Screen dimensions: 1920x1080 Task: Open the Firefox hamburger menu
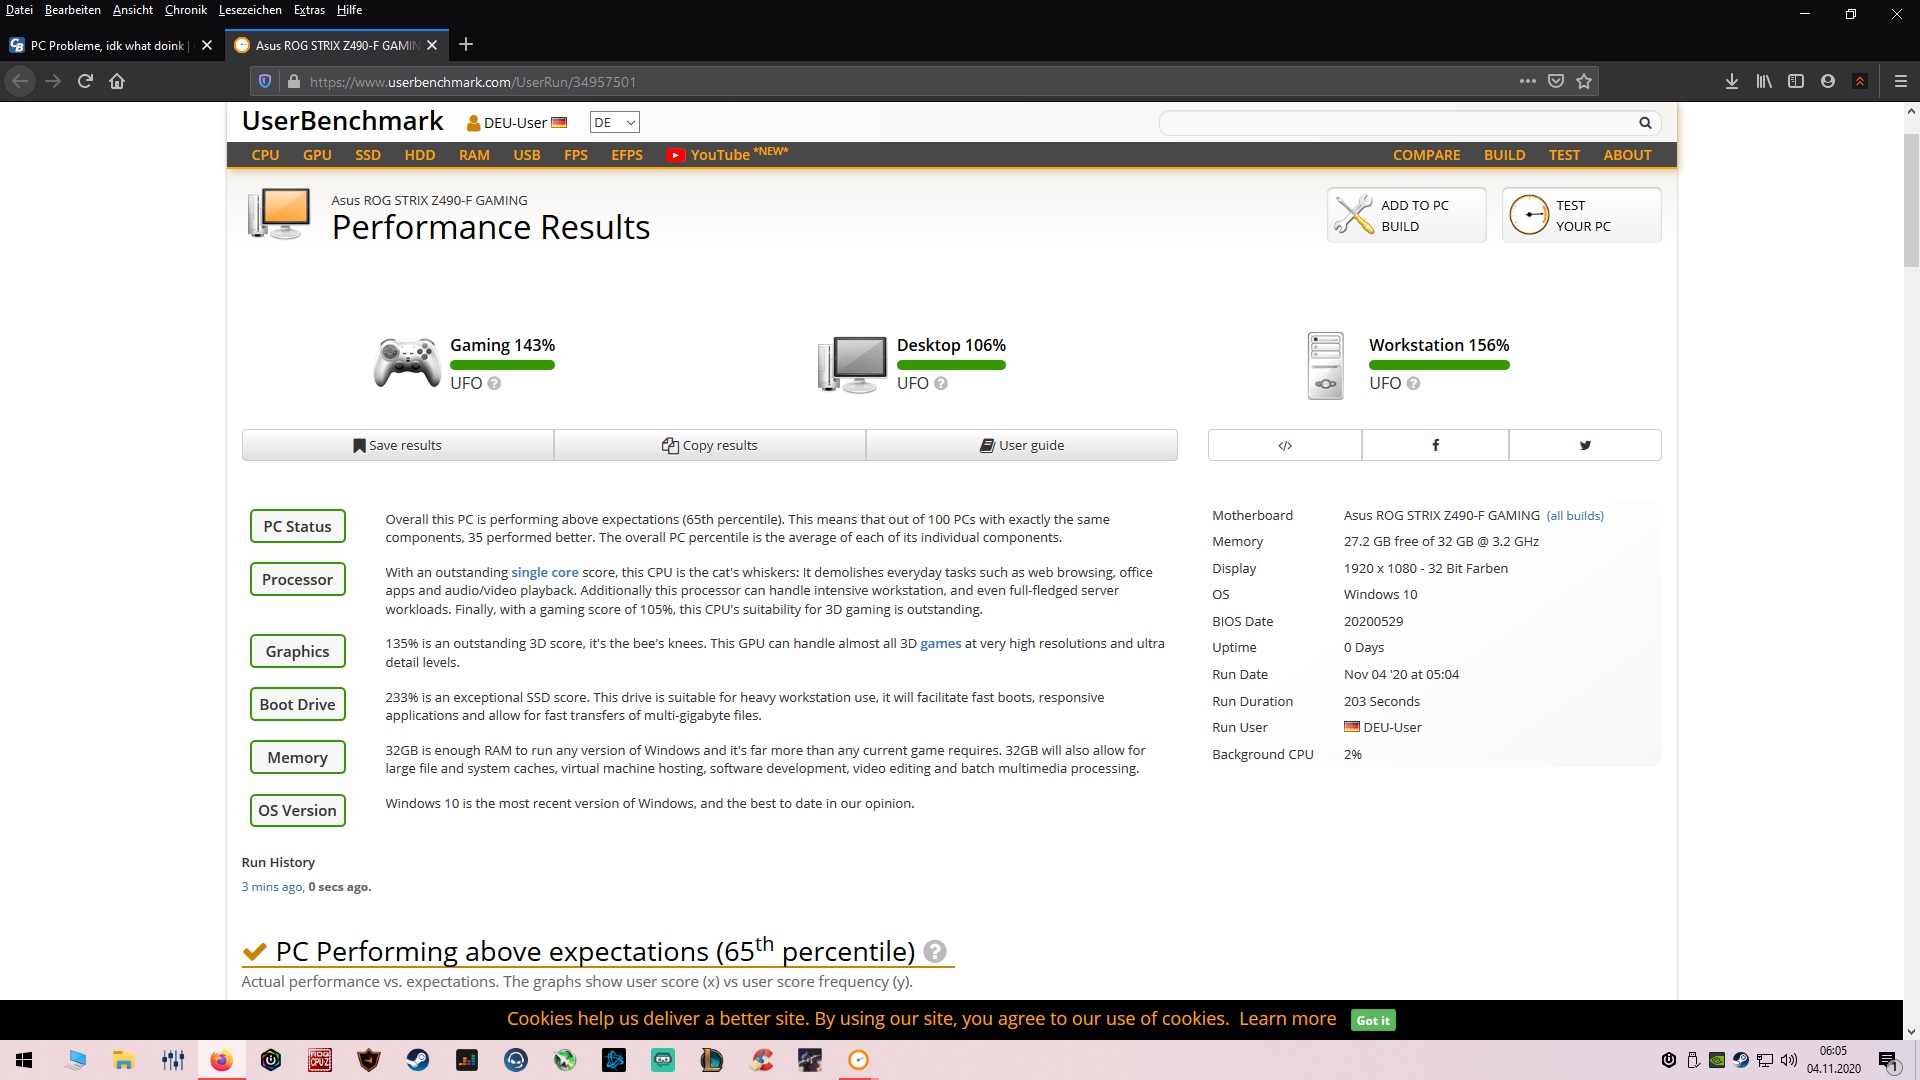pos(1900,82)
